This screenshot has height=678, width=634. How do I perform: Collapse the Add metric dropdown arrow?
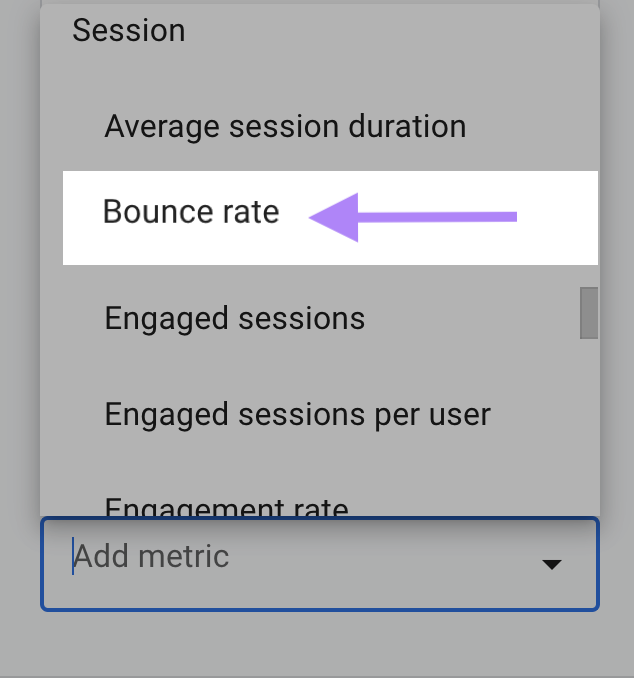coord(551,565)
